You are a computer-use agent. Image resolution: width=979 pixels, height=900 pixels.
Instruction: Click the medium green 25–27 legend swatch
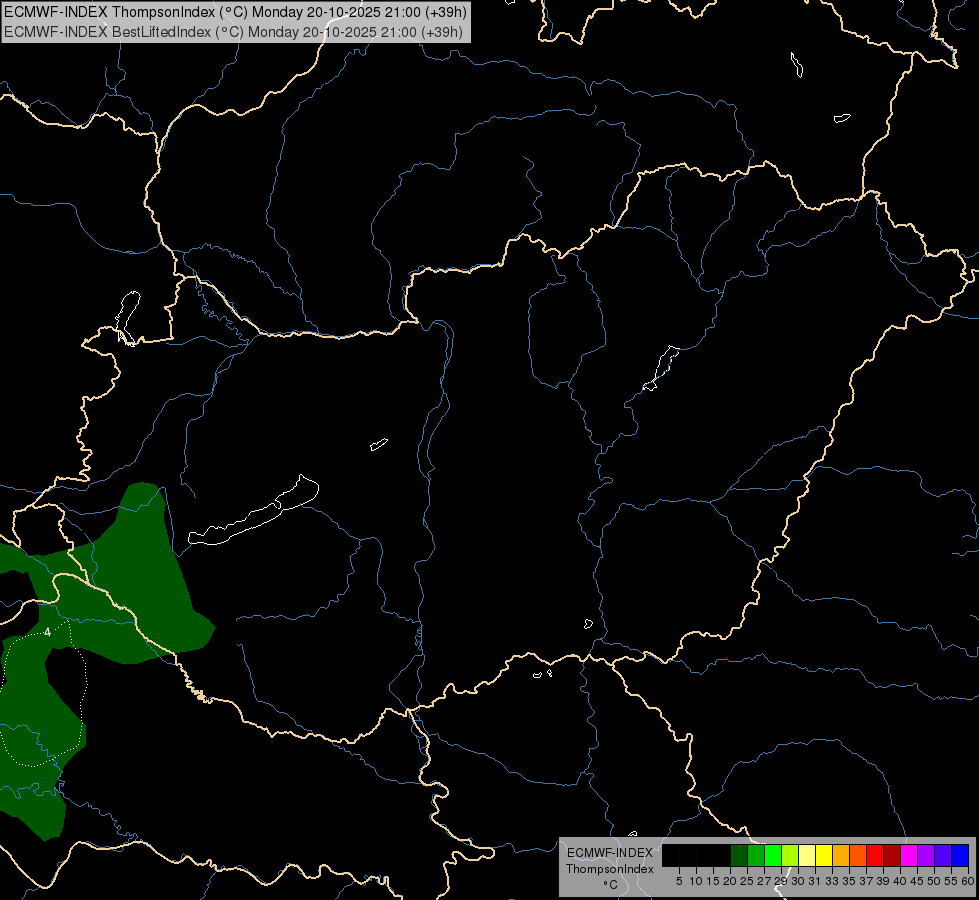[x=756, y=855]
